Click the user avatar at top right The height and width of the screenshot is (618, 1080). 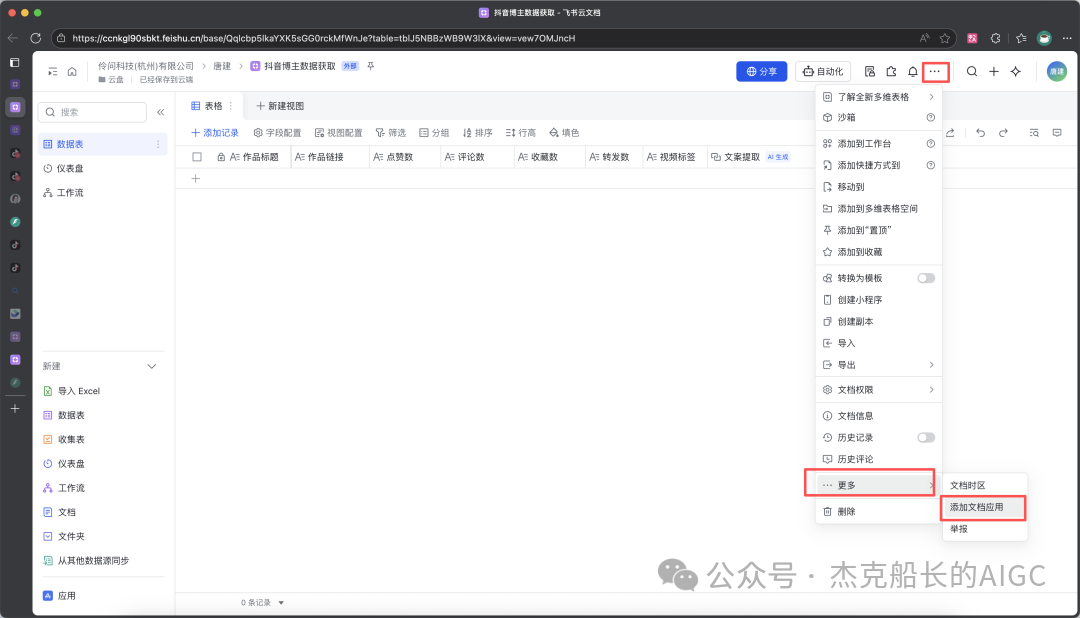1057,72
